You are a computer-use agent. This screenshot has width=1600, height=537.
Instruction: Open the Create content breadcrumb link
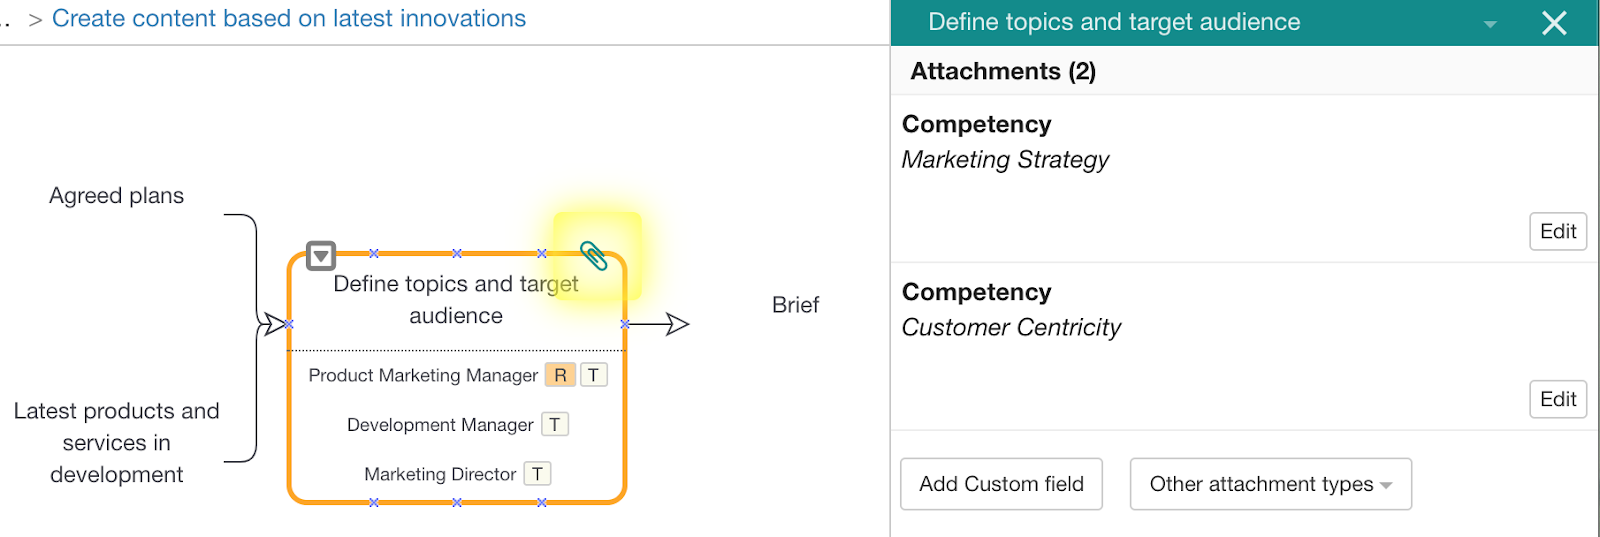click(288, 19)
